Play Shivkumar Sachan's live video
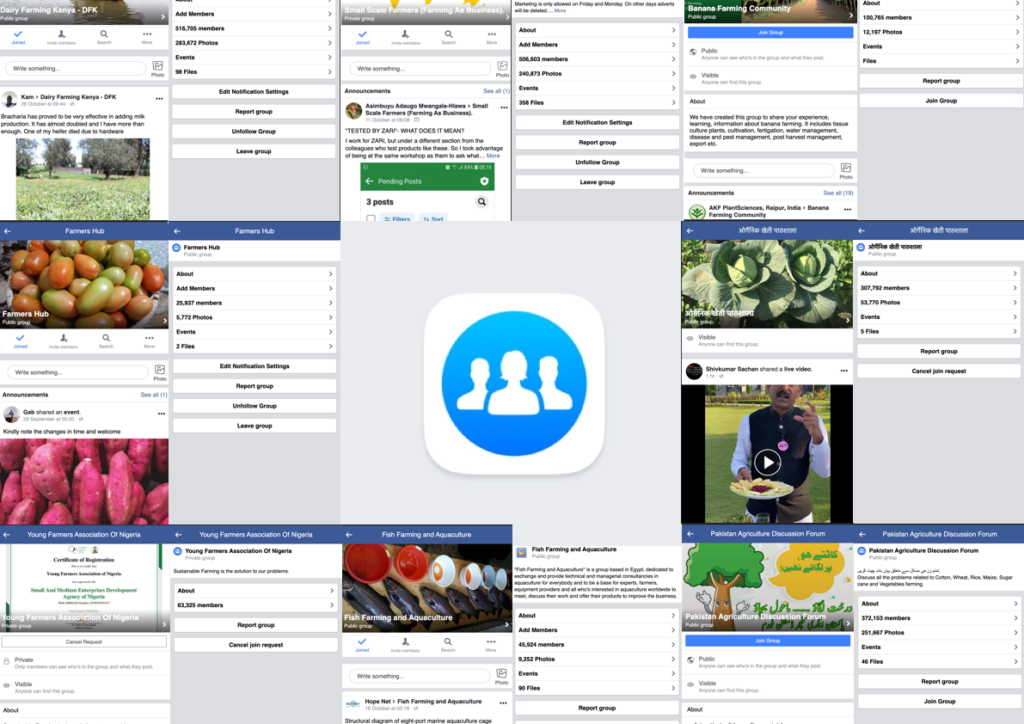The height and width of the screenshot is (724, 1024). (x=767, y=463)
